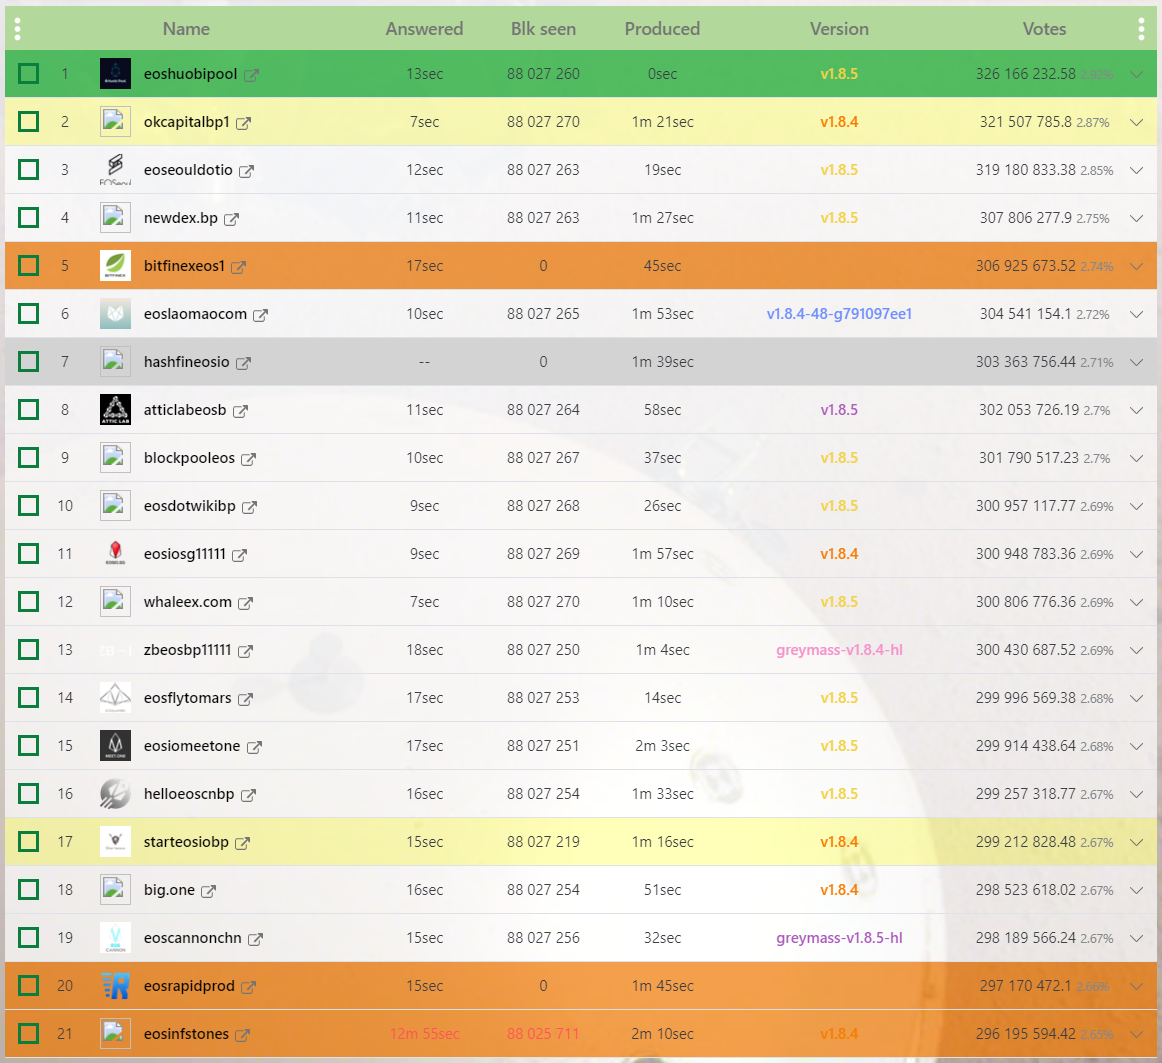Click the atticlabeosb triangle logo
1162x1063 pixels.
point(115,409)
